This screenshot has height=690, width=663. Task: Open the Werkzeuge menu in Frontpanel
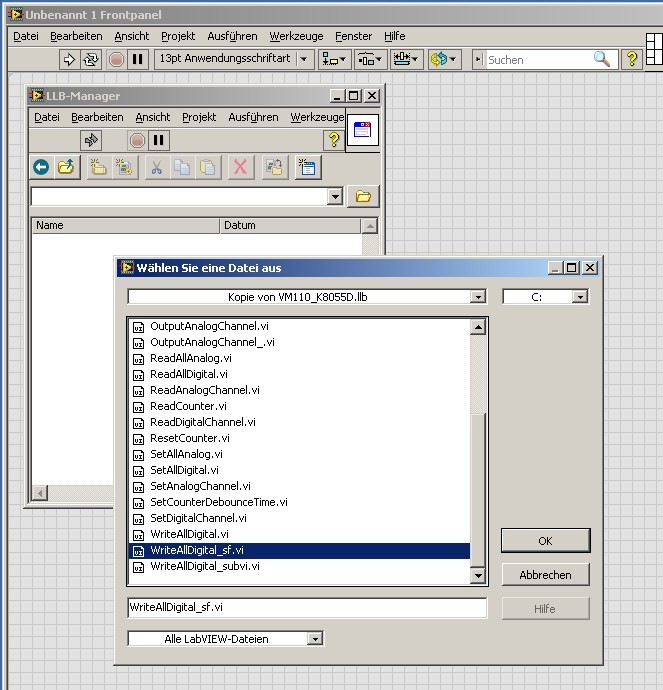pos(297,36)
